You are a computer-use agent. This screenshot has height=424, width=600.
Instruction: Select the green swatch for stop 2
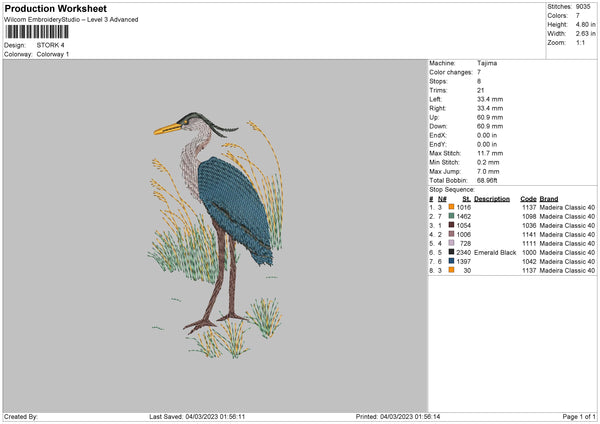coord(452,216)
